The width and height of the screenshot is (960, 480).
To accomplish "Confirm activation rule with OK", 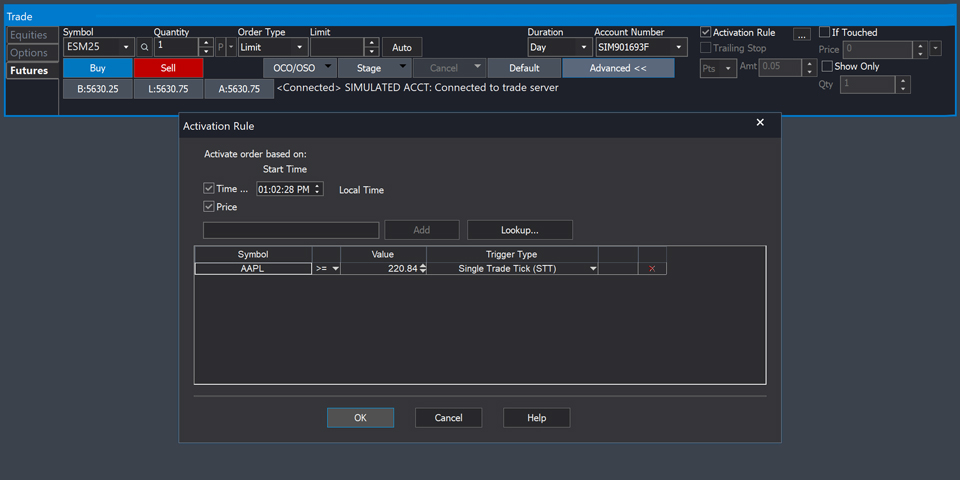I will click(x=361, y=418).
